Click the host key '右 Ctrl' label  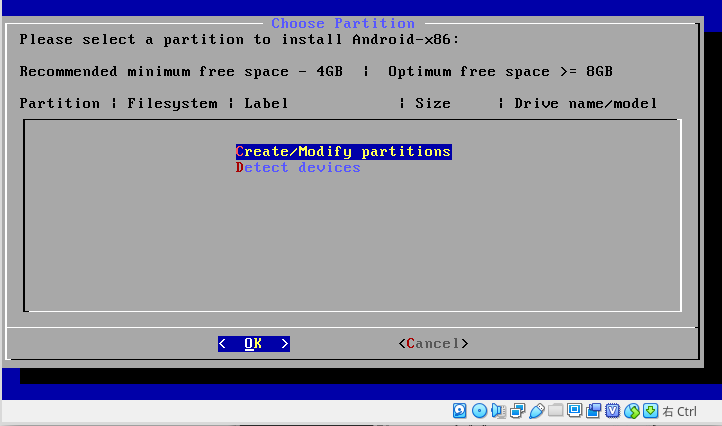coord(680,411)
